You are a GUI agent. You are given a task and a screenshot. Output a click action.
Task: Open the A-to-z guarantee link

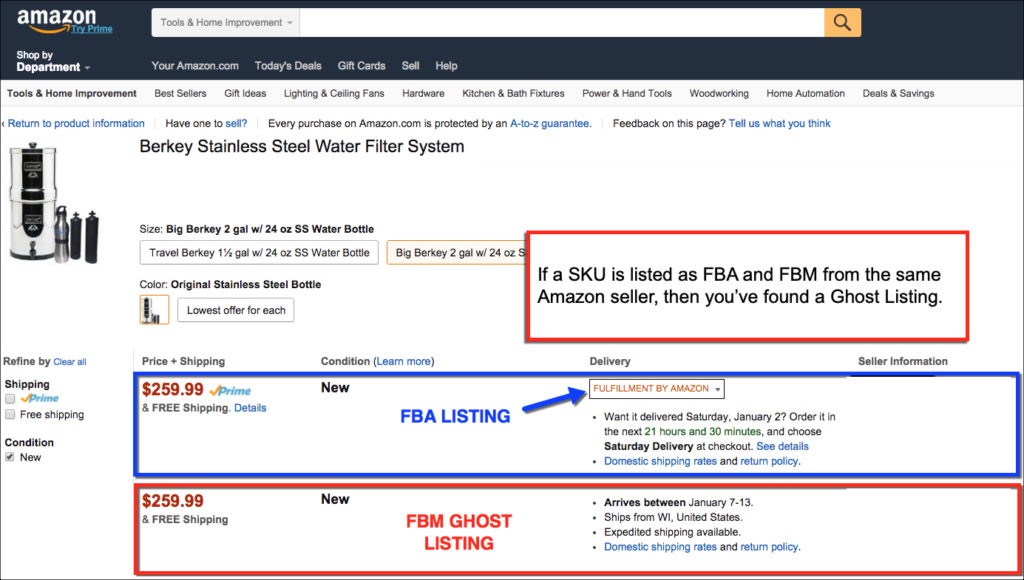click(x=551, y=123)
